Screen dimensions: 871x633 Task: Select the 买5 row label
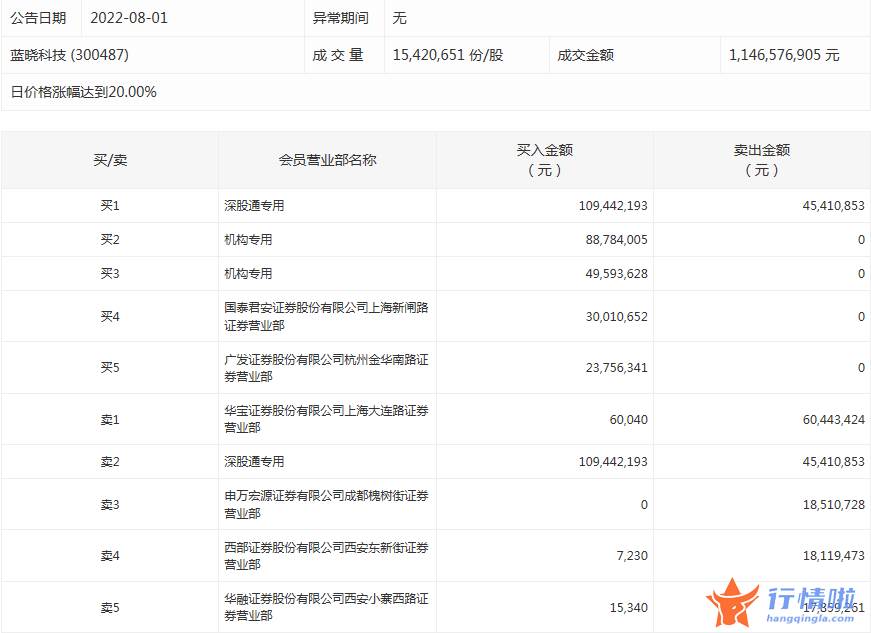click(x=110, y=368)
